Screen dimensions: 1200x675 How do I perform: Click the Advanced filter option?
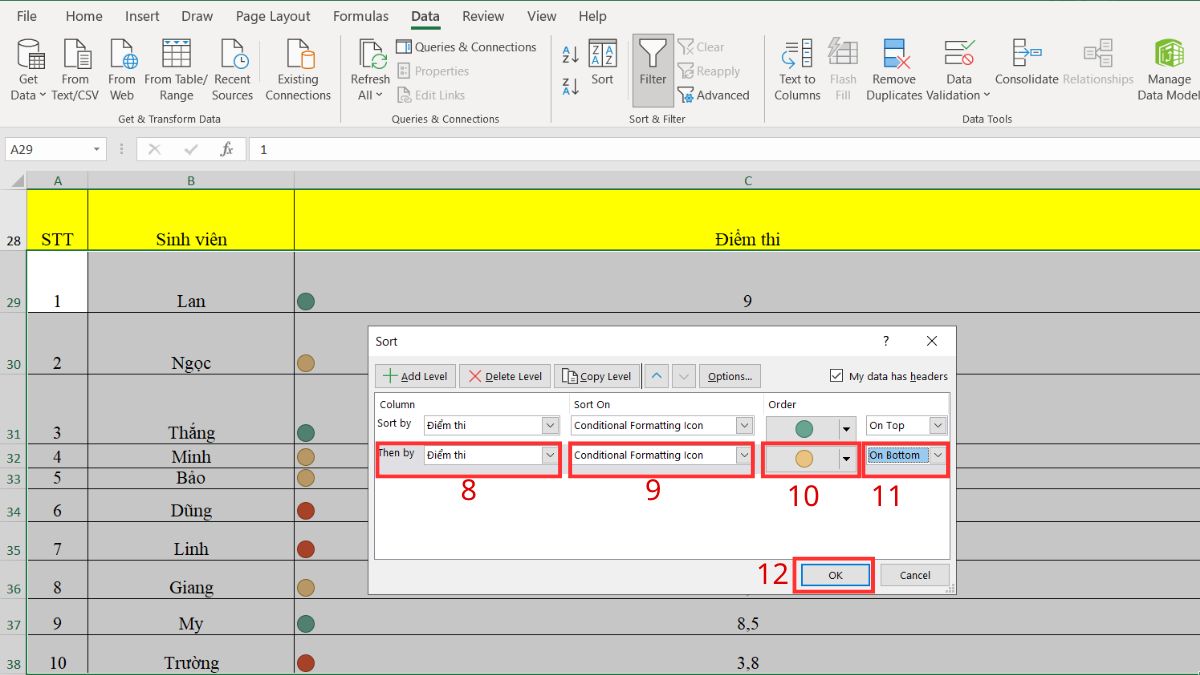point(714,95)
